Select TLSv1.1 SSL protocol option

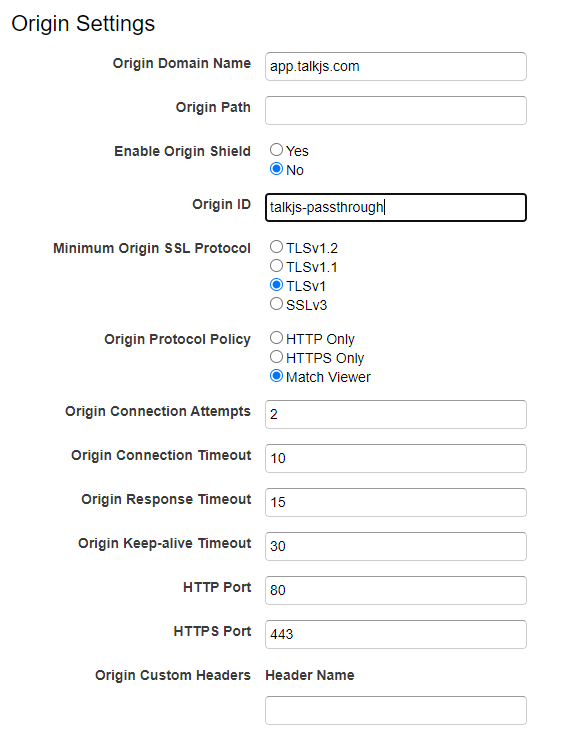coord(276,266)
